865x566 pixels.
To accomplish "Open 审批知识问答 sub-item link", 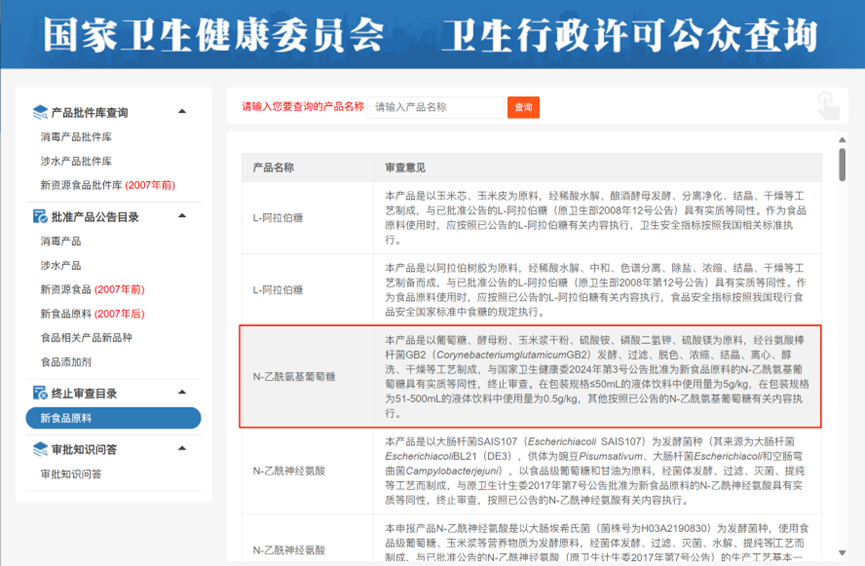I will [71, 474].
